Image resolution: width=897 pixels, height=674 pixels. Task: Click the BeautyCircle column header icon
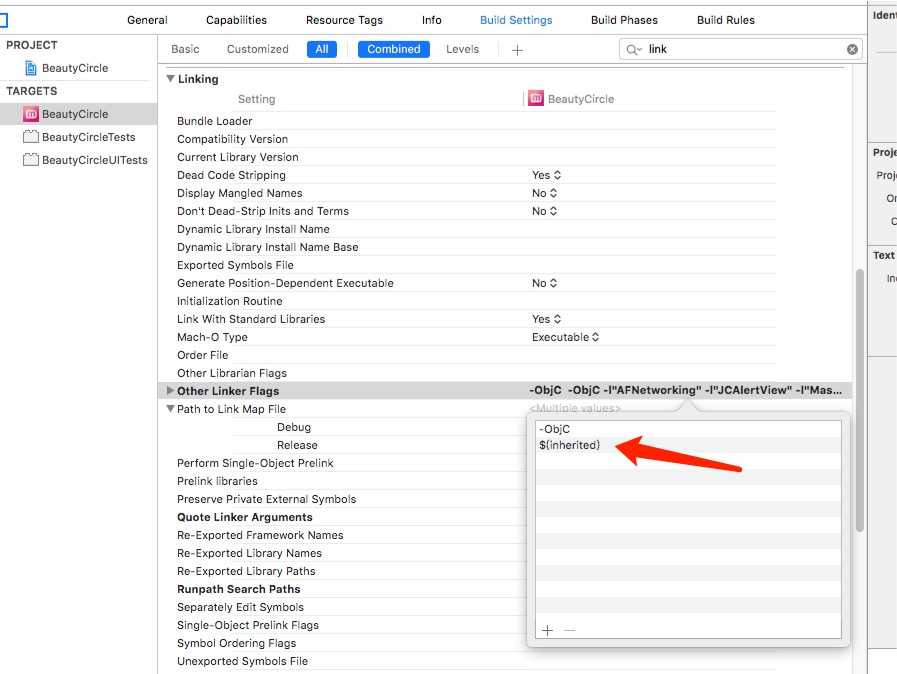pos(536,98)
